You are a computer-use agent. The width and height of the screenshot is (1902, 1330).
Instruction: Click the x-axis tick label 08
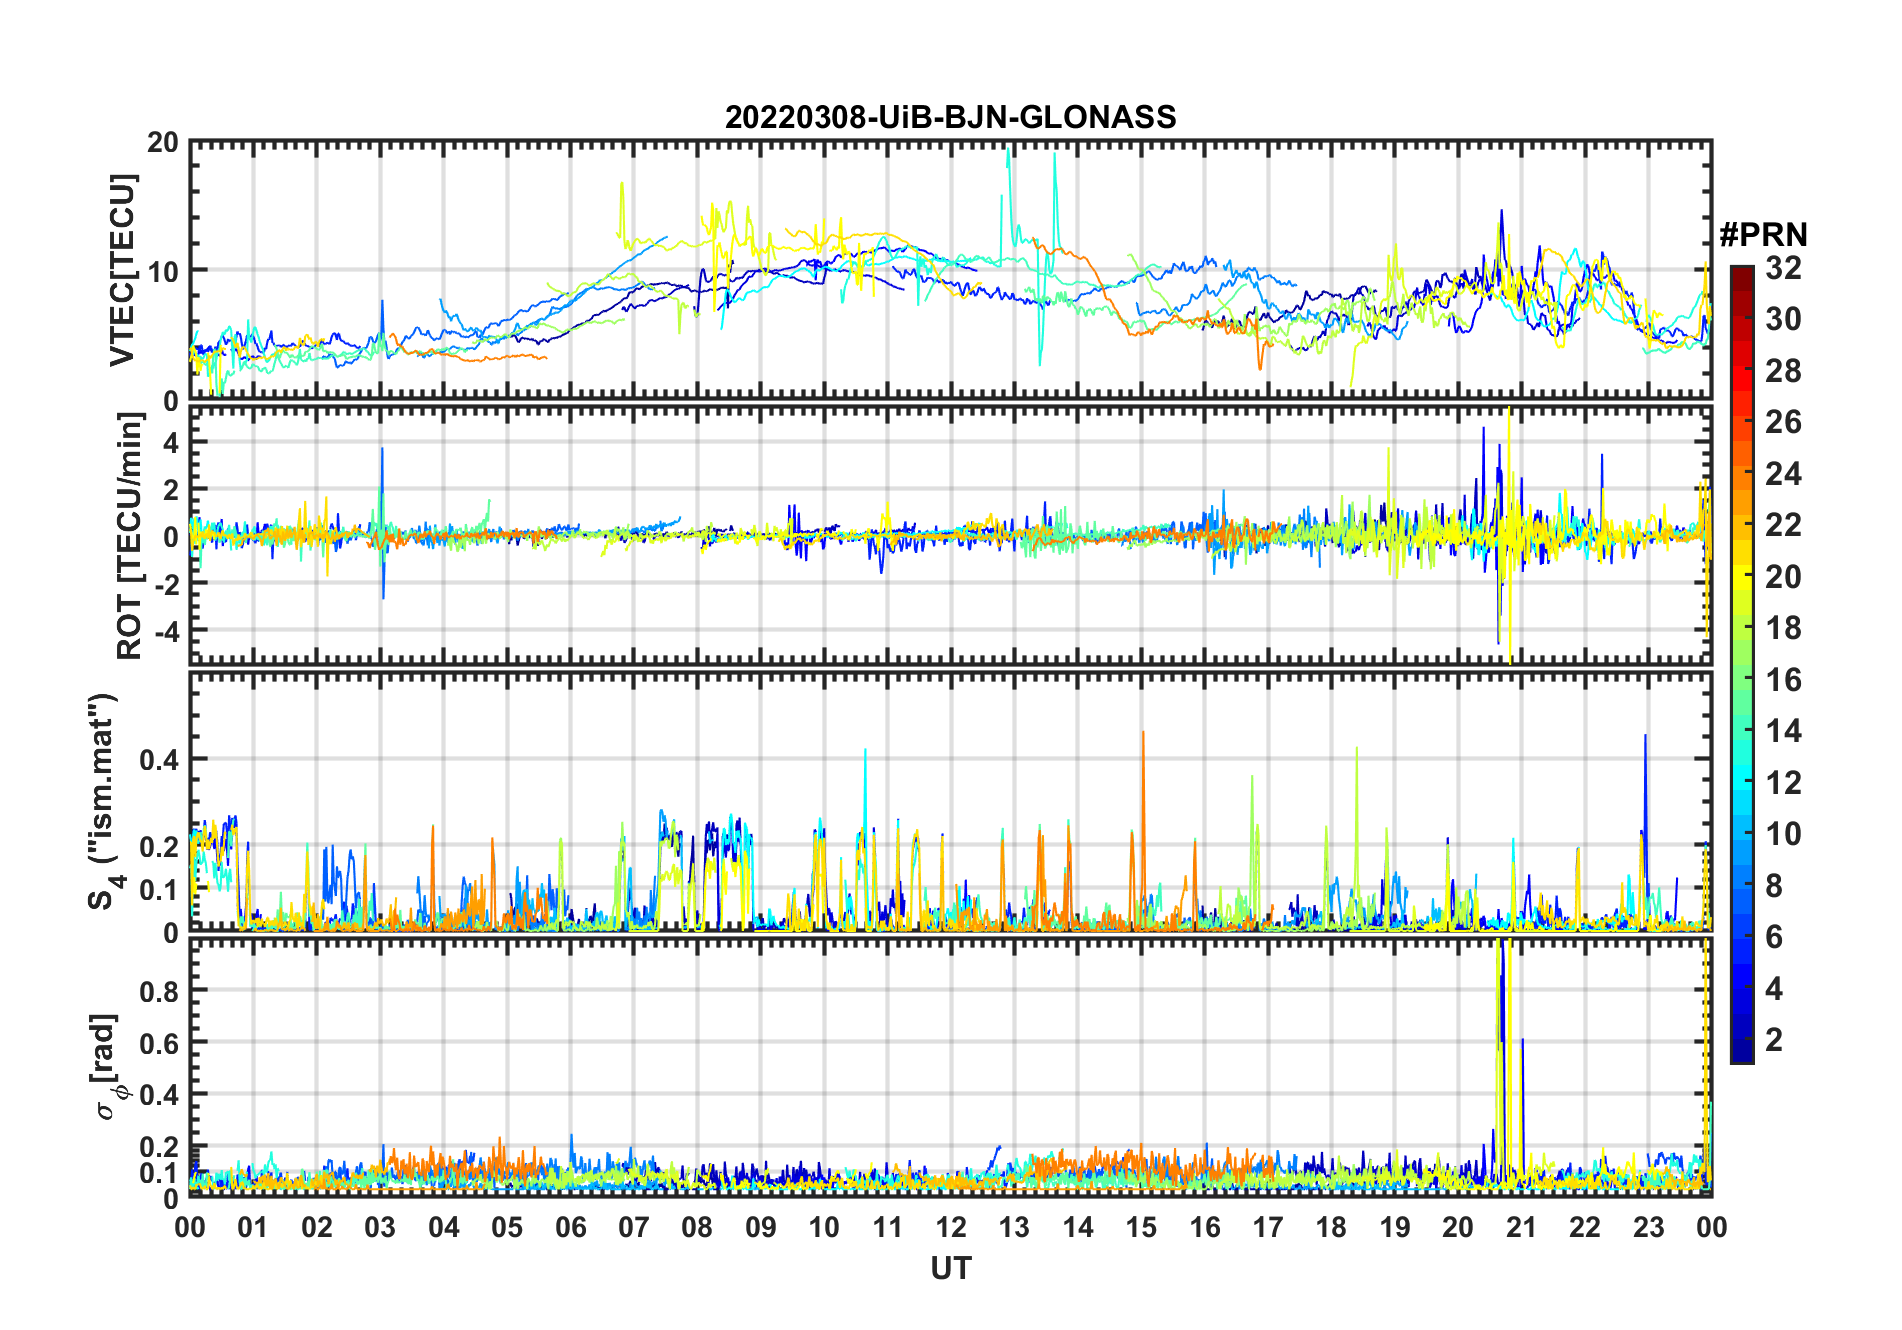[697, 1227]
